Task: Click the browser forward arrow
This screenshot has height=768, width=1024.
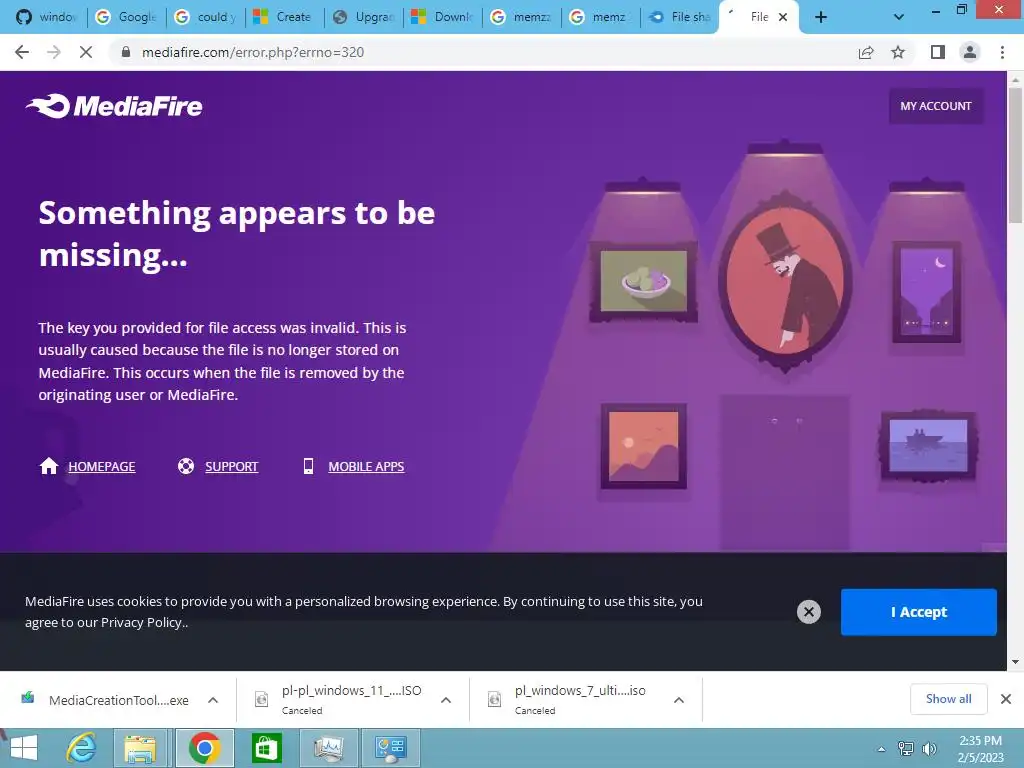Action: coord(54,52)
